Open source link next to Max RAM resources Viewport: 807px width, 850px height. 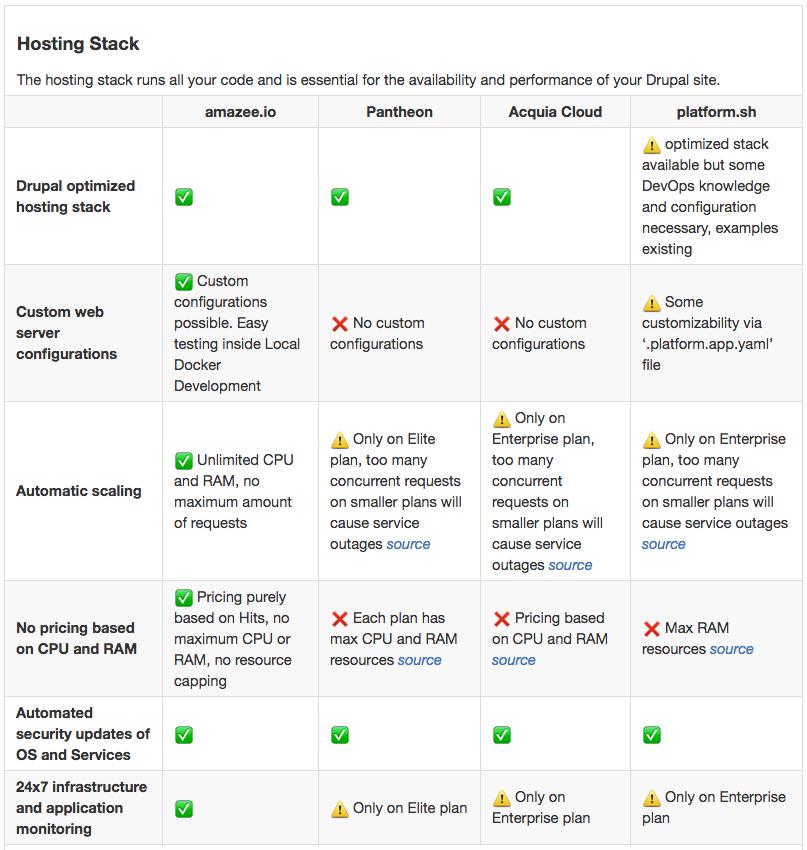731,649
